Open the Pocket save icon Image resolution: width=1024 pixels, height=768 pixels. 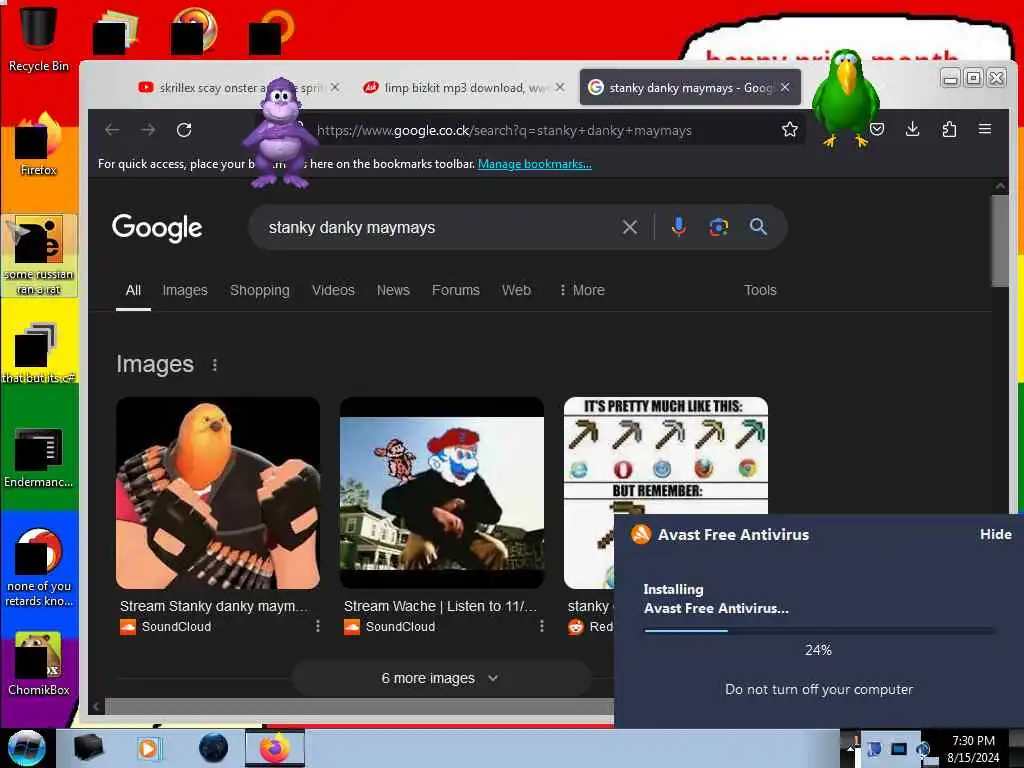tap(877, 129)
